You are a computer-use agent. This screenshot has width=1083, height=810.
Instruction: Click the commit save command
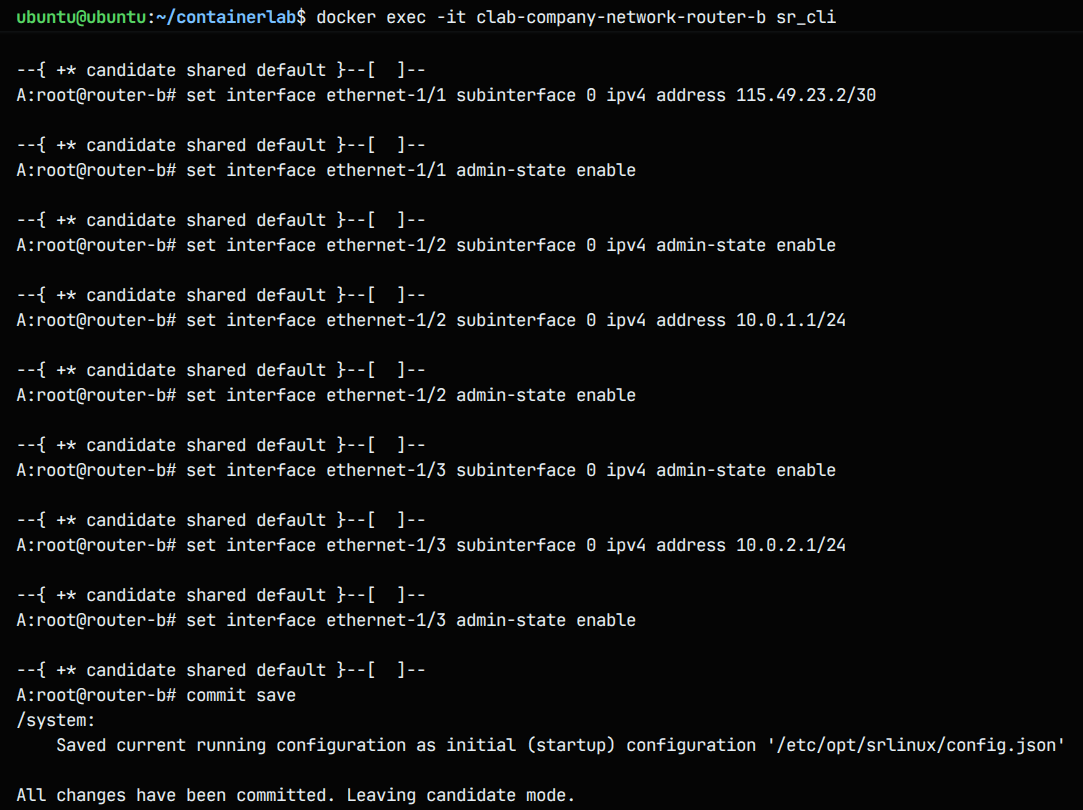pos(241,695)
